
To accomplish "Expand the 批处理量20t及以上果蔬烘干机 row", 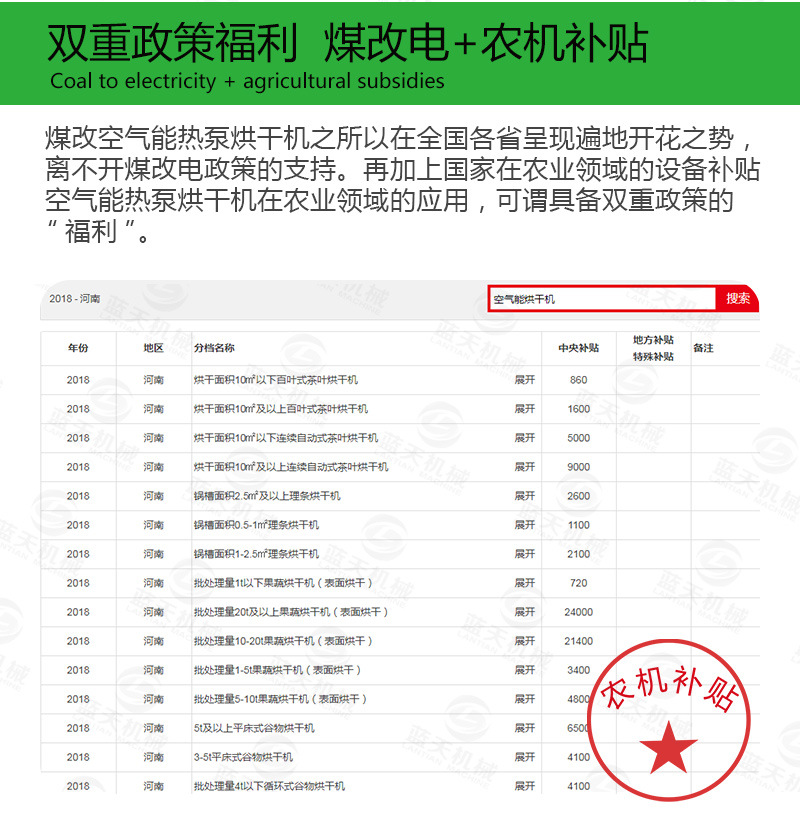I will (x=525, y=612).
